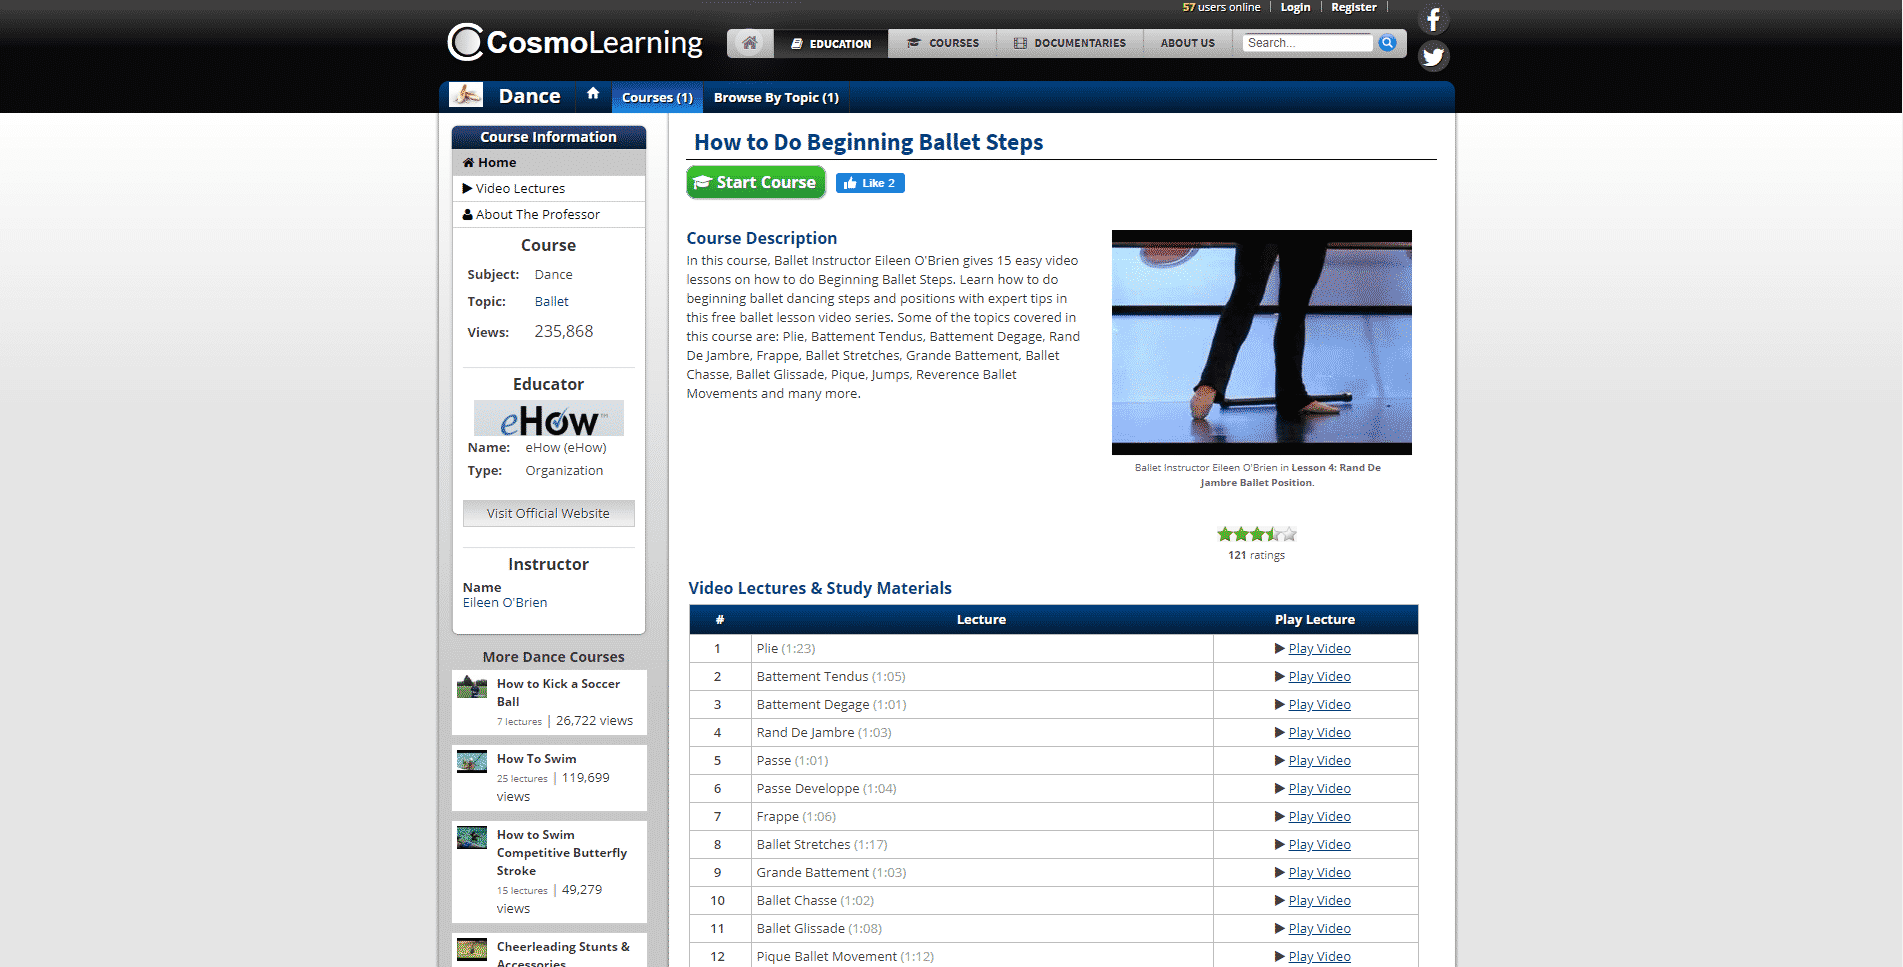This screenshot has width=1903, height=967.
Task: Click the Ballet topic value
Action: point(551,301)
